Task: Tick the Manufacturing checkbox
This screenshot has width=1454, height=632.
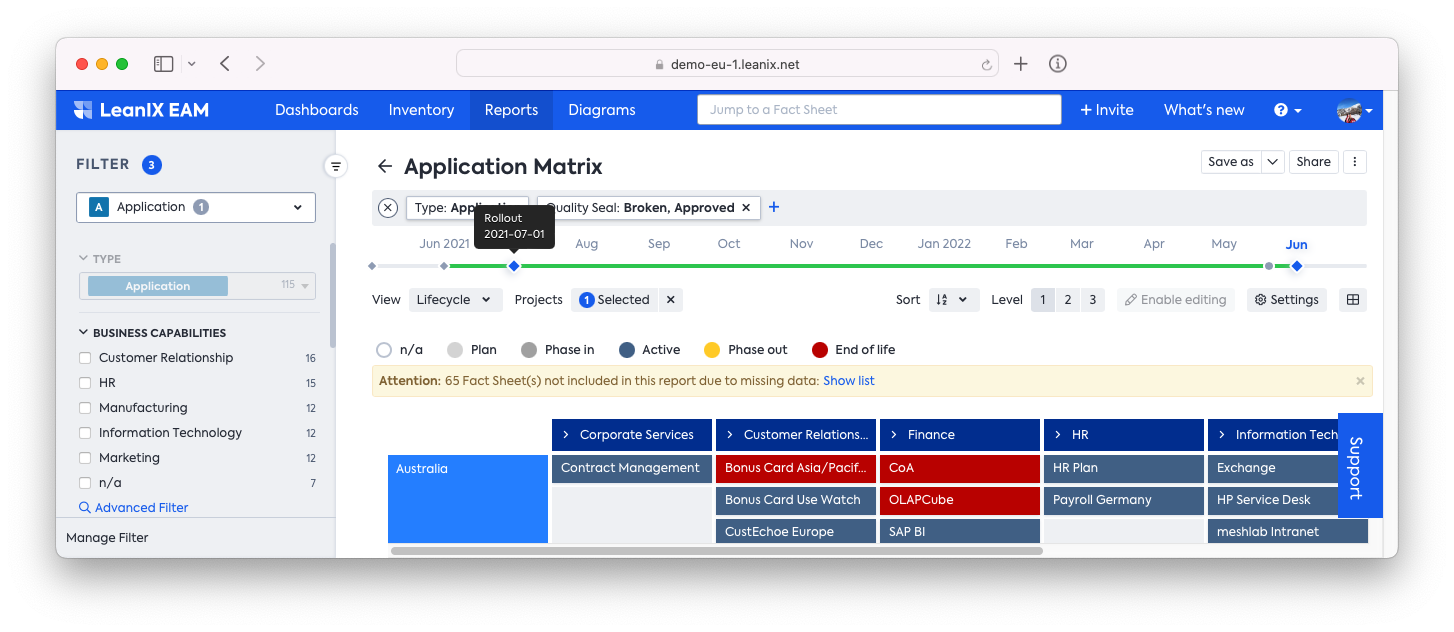Action: (x=85, y=408)
